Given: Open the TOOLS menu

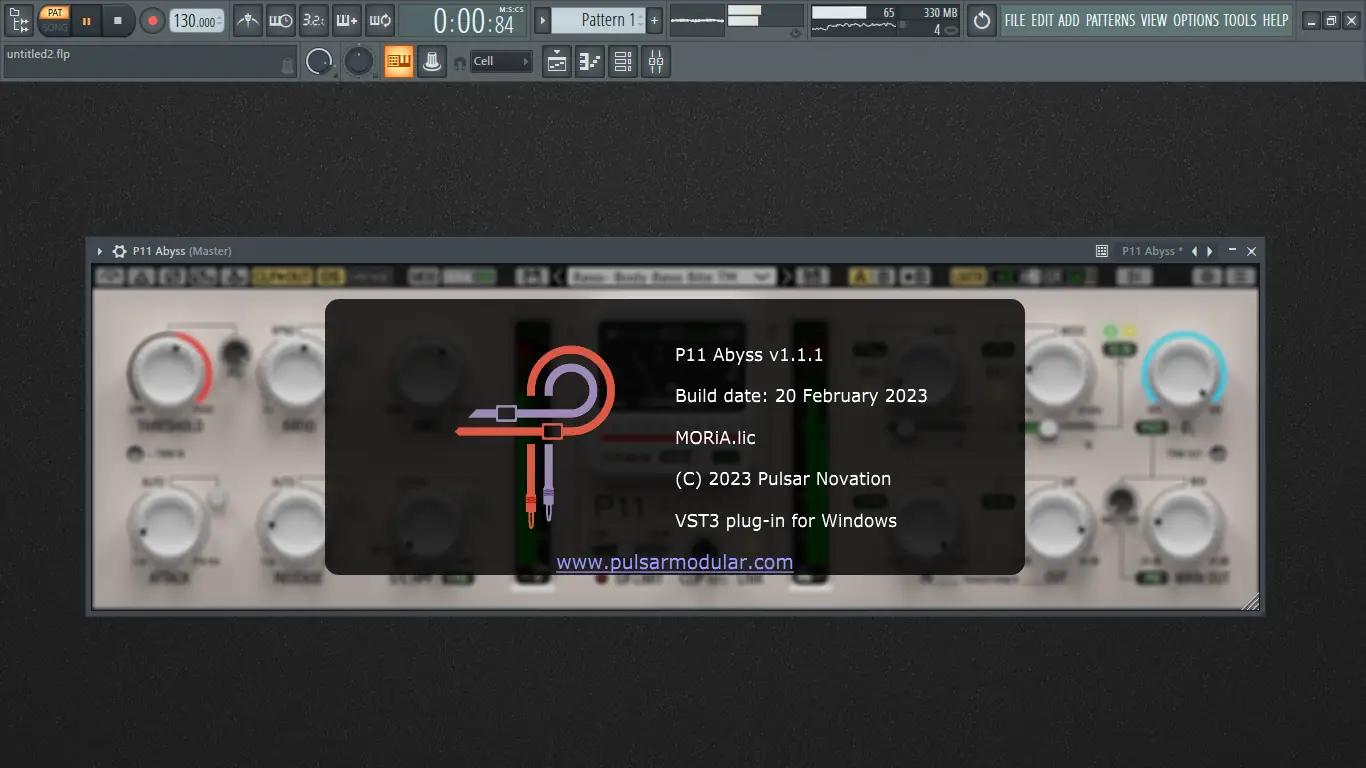Looking at the screenshot, I should pyautogui.click(x=1240, y=20).
